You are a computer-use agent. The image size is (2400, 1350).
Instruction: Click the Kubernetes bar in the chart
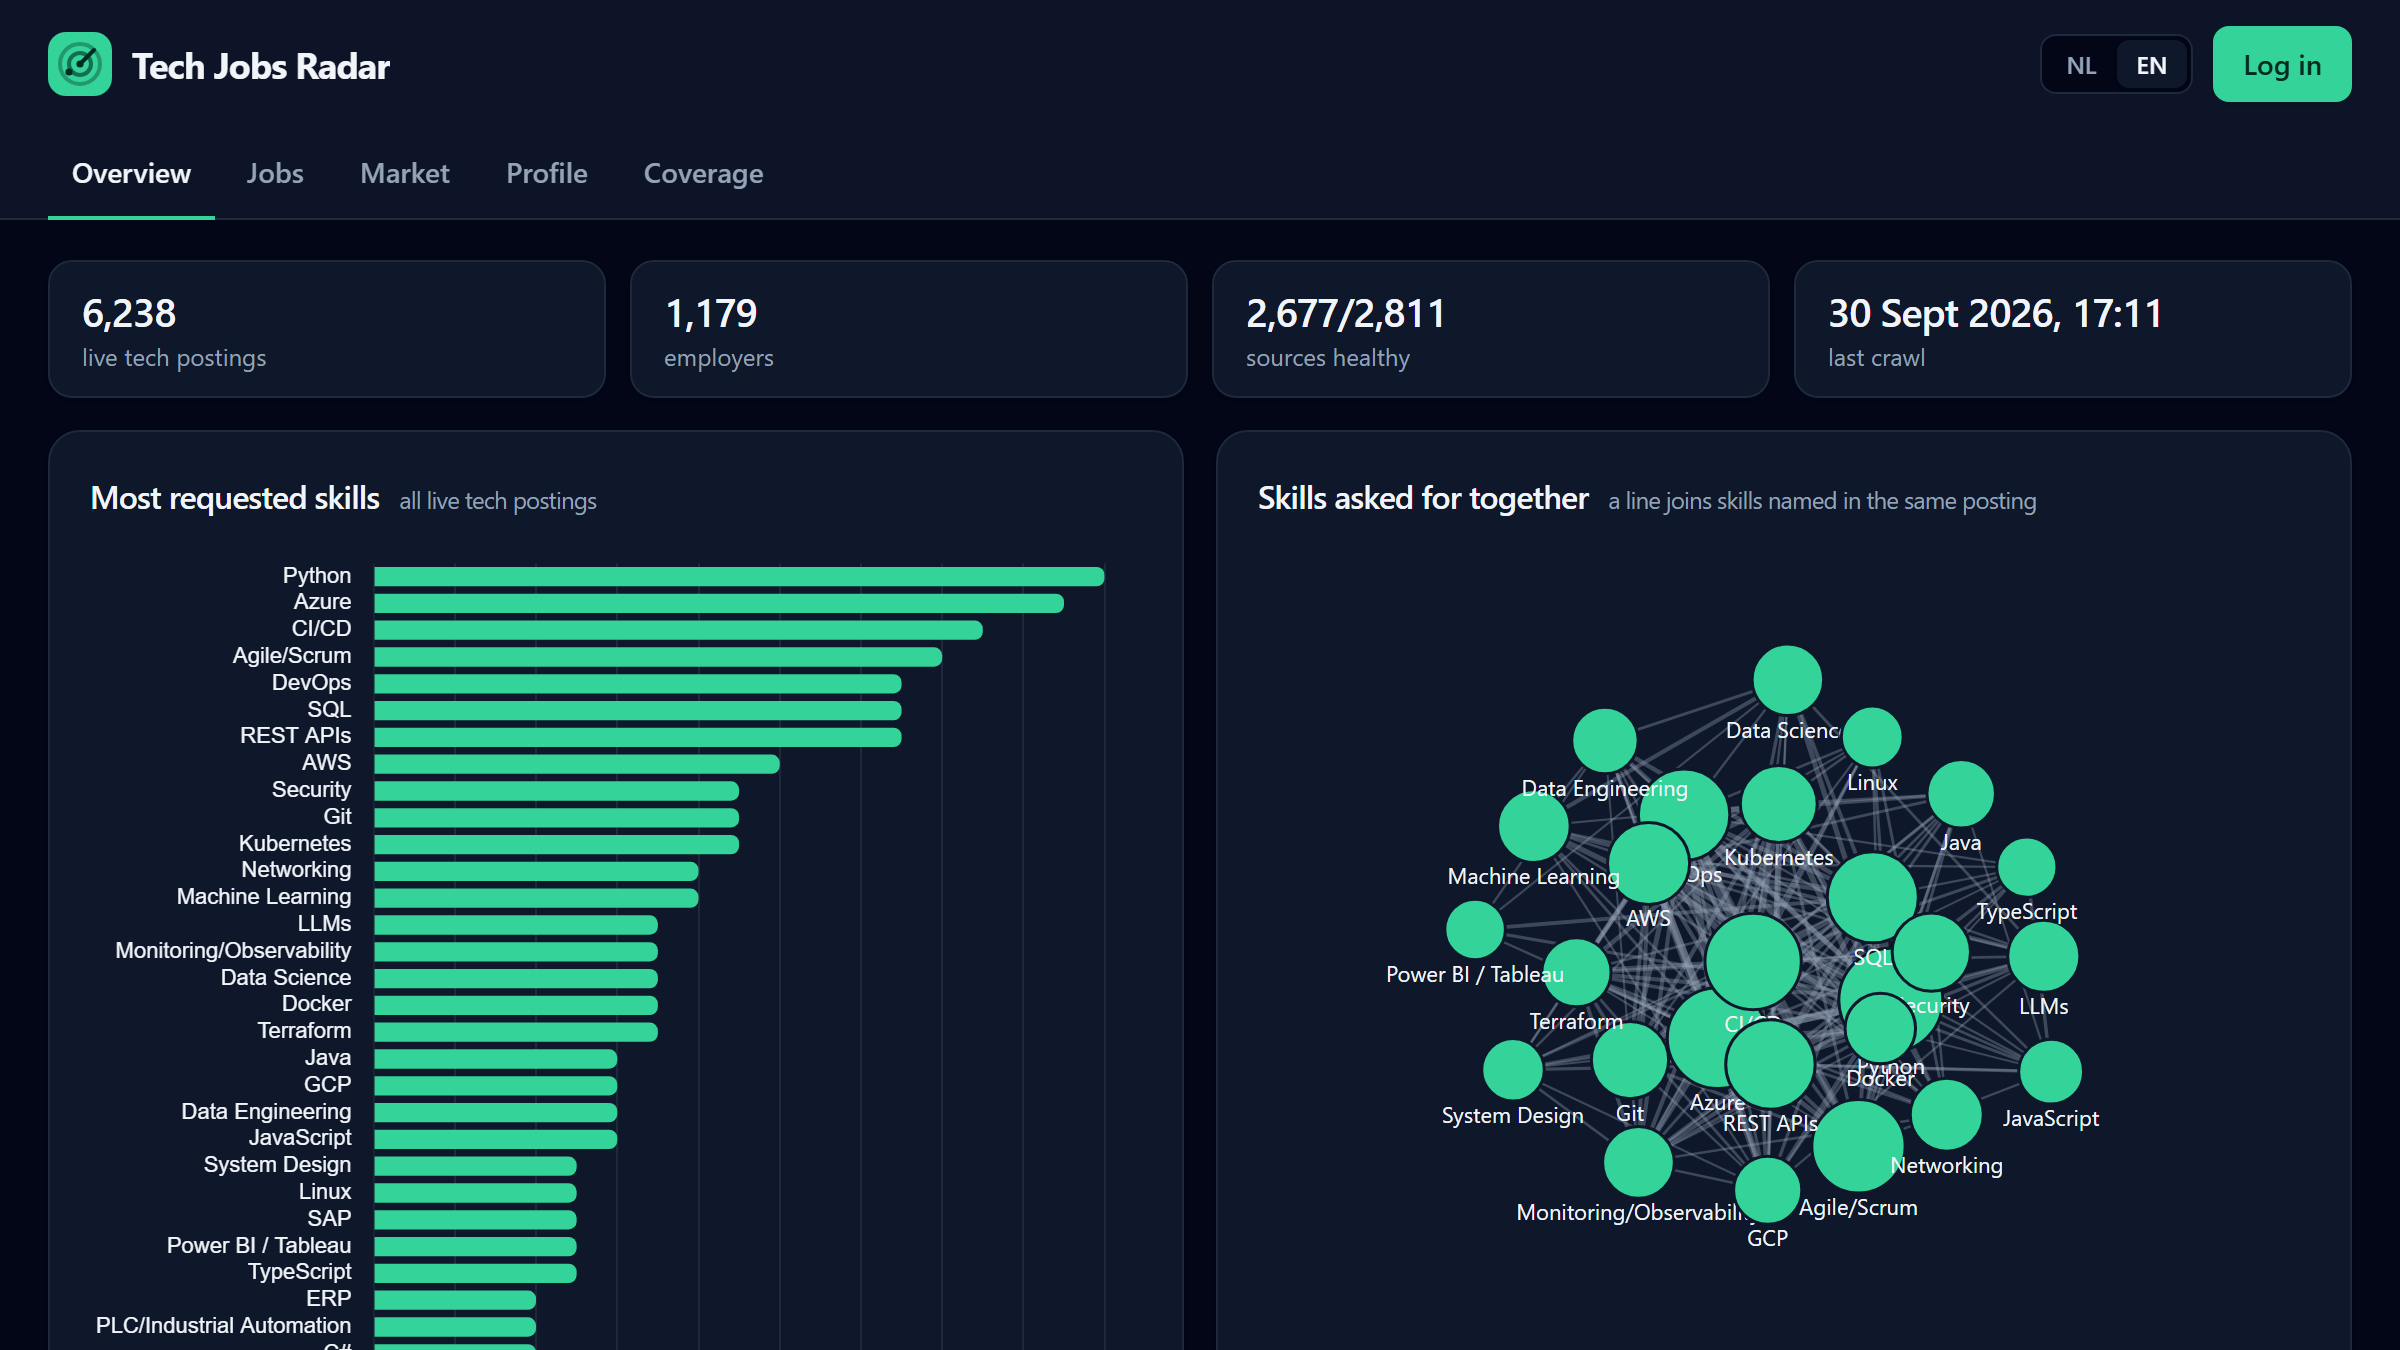tap(556, 844)
